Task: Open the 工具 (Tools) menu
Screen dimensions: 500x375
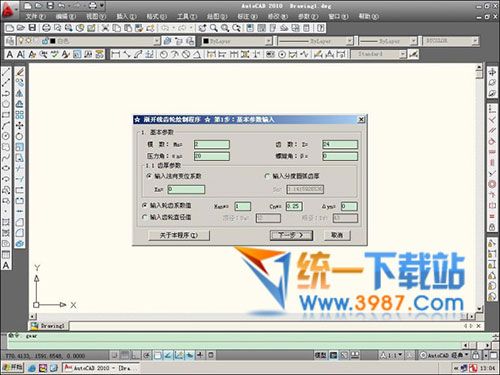Action: pos(187,16)
